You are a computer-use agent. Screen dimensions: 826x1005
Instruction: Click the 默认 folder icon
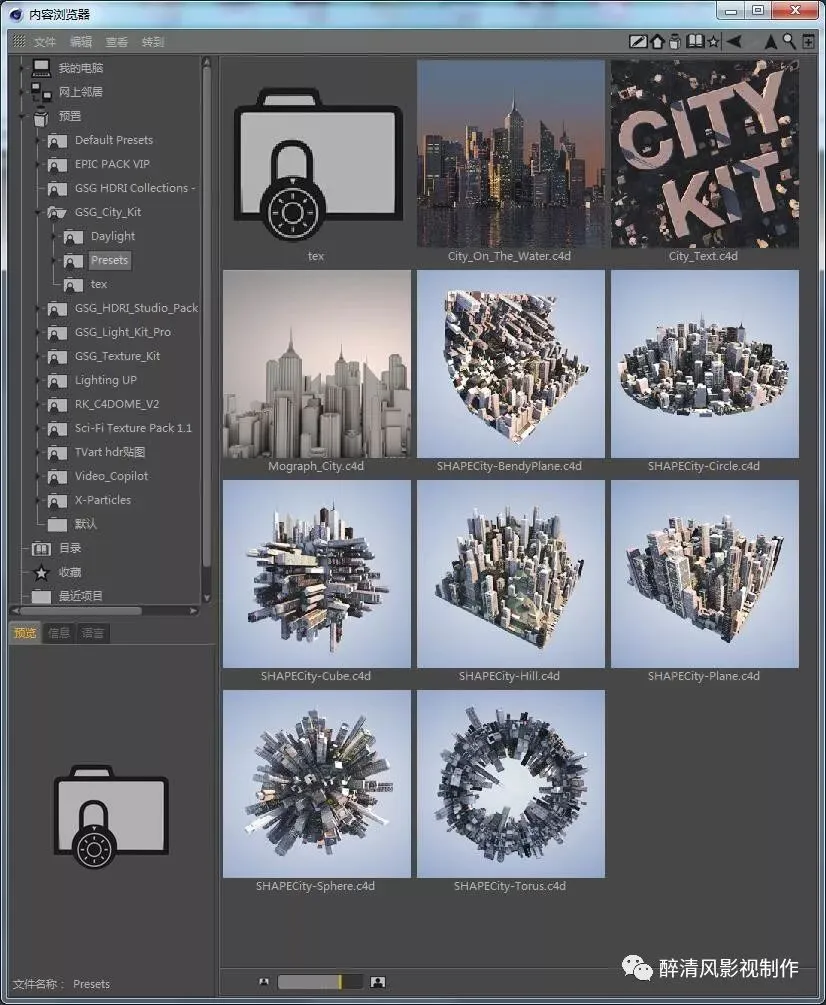(x=58, y=524)
